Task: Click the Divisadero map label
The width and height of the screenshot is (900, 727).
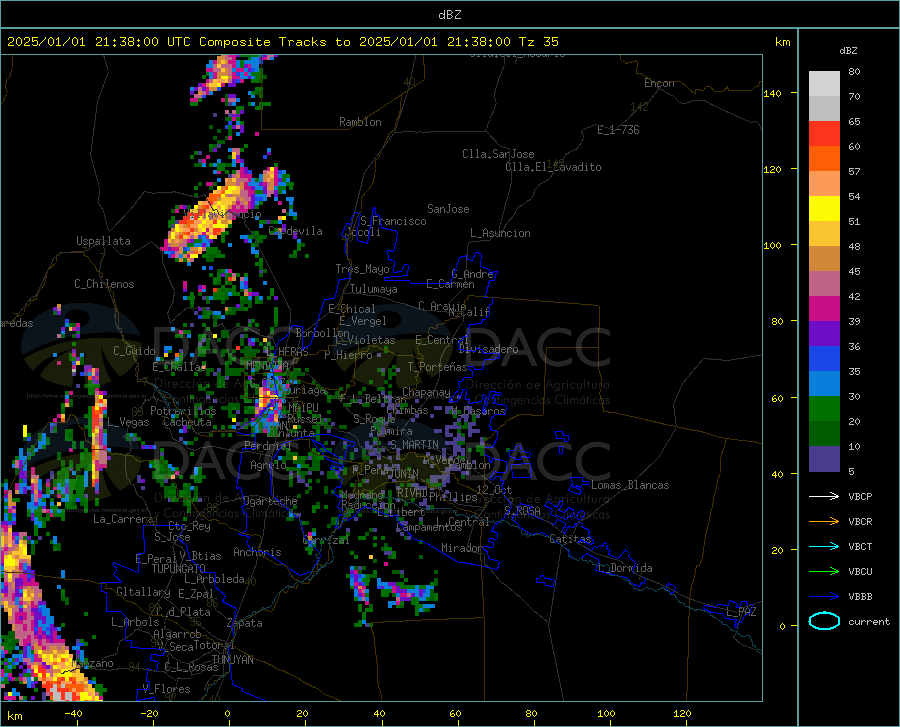Action: (488, 349)
